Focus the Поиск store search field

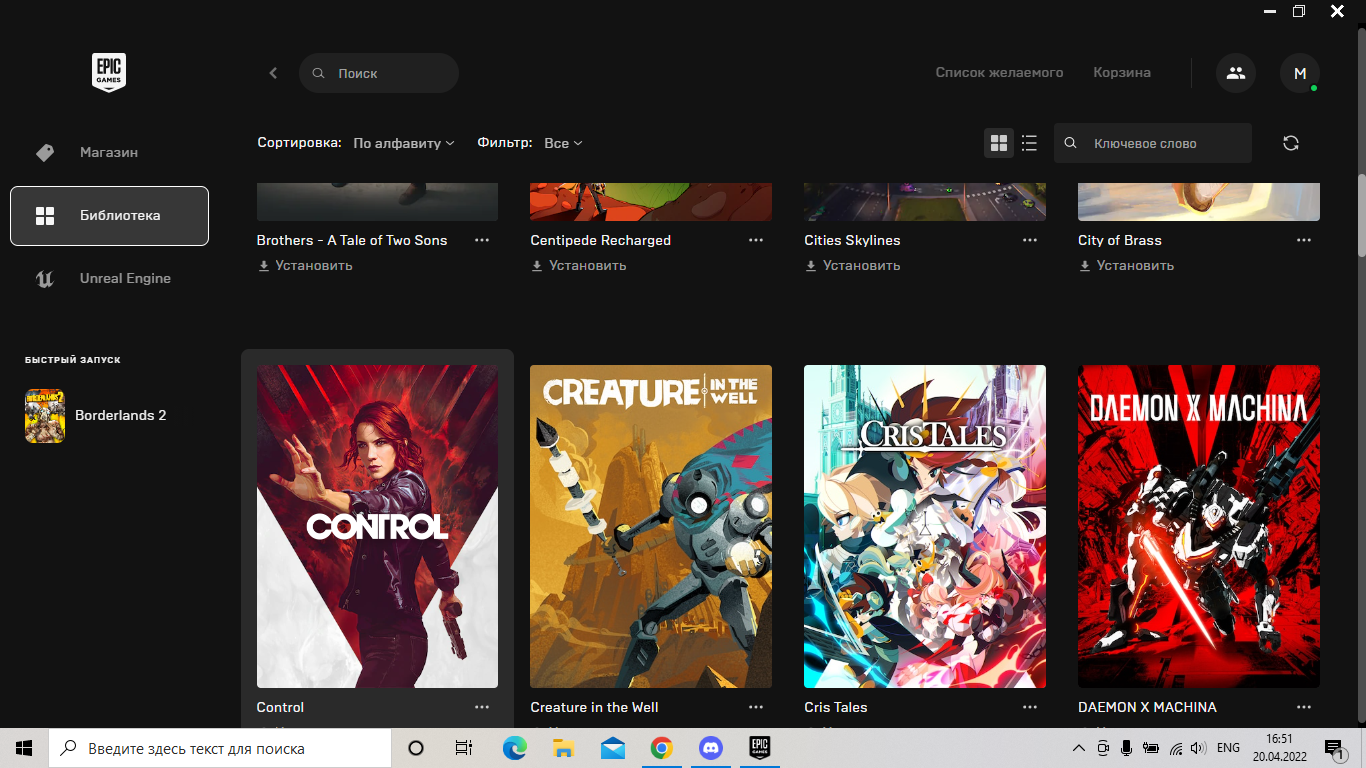(379, 73)
